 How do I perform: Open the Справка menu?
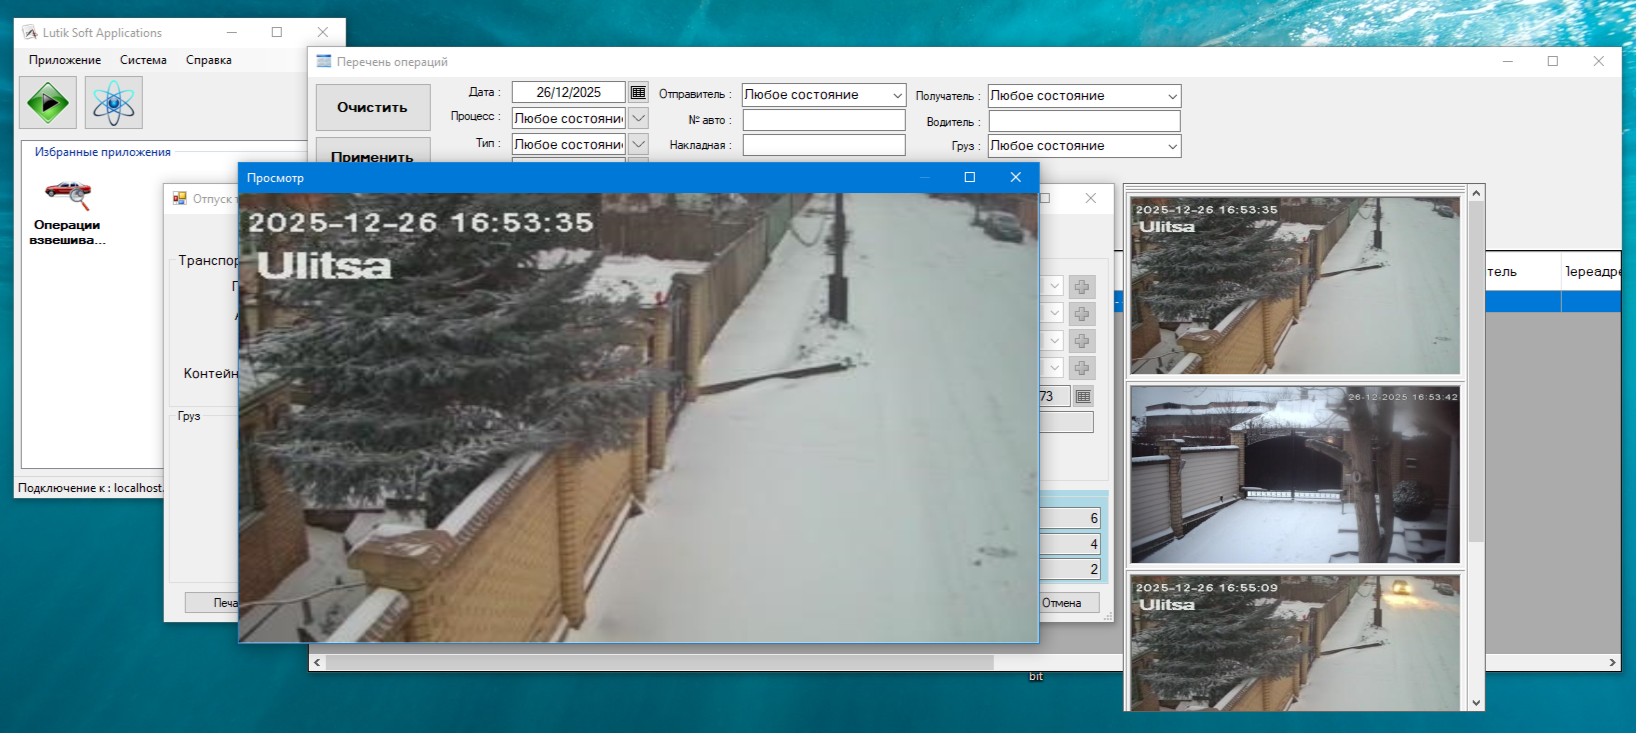tap(208, 60)
